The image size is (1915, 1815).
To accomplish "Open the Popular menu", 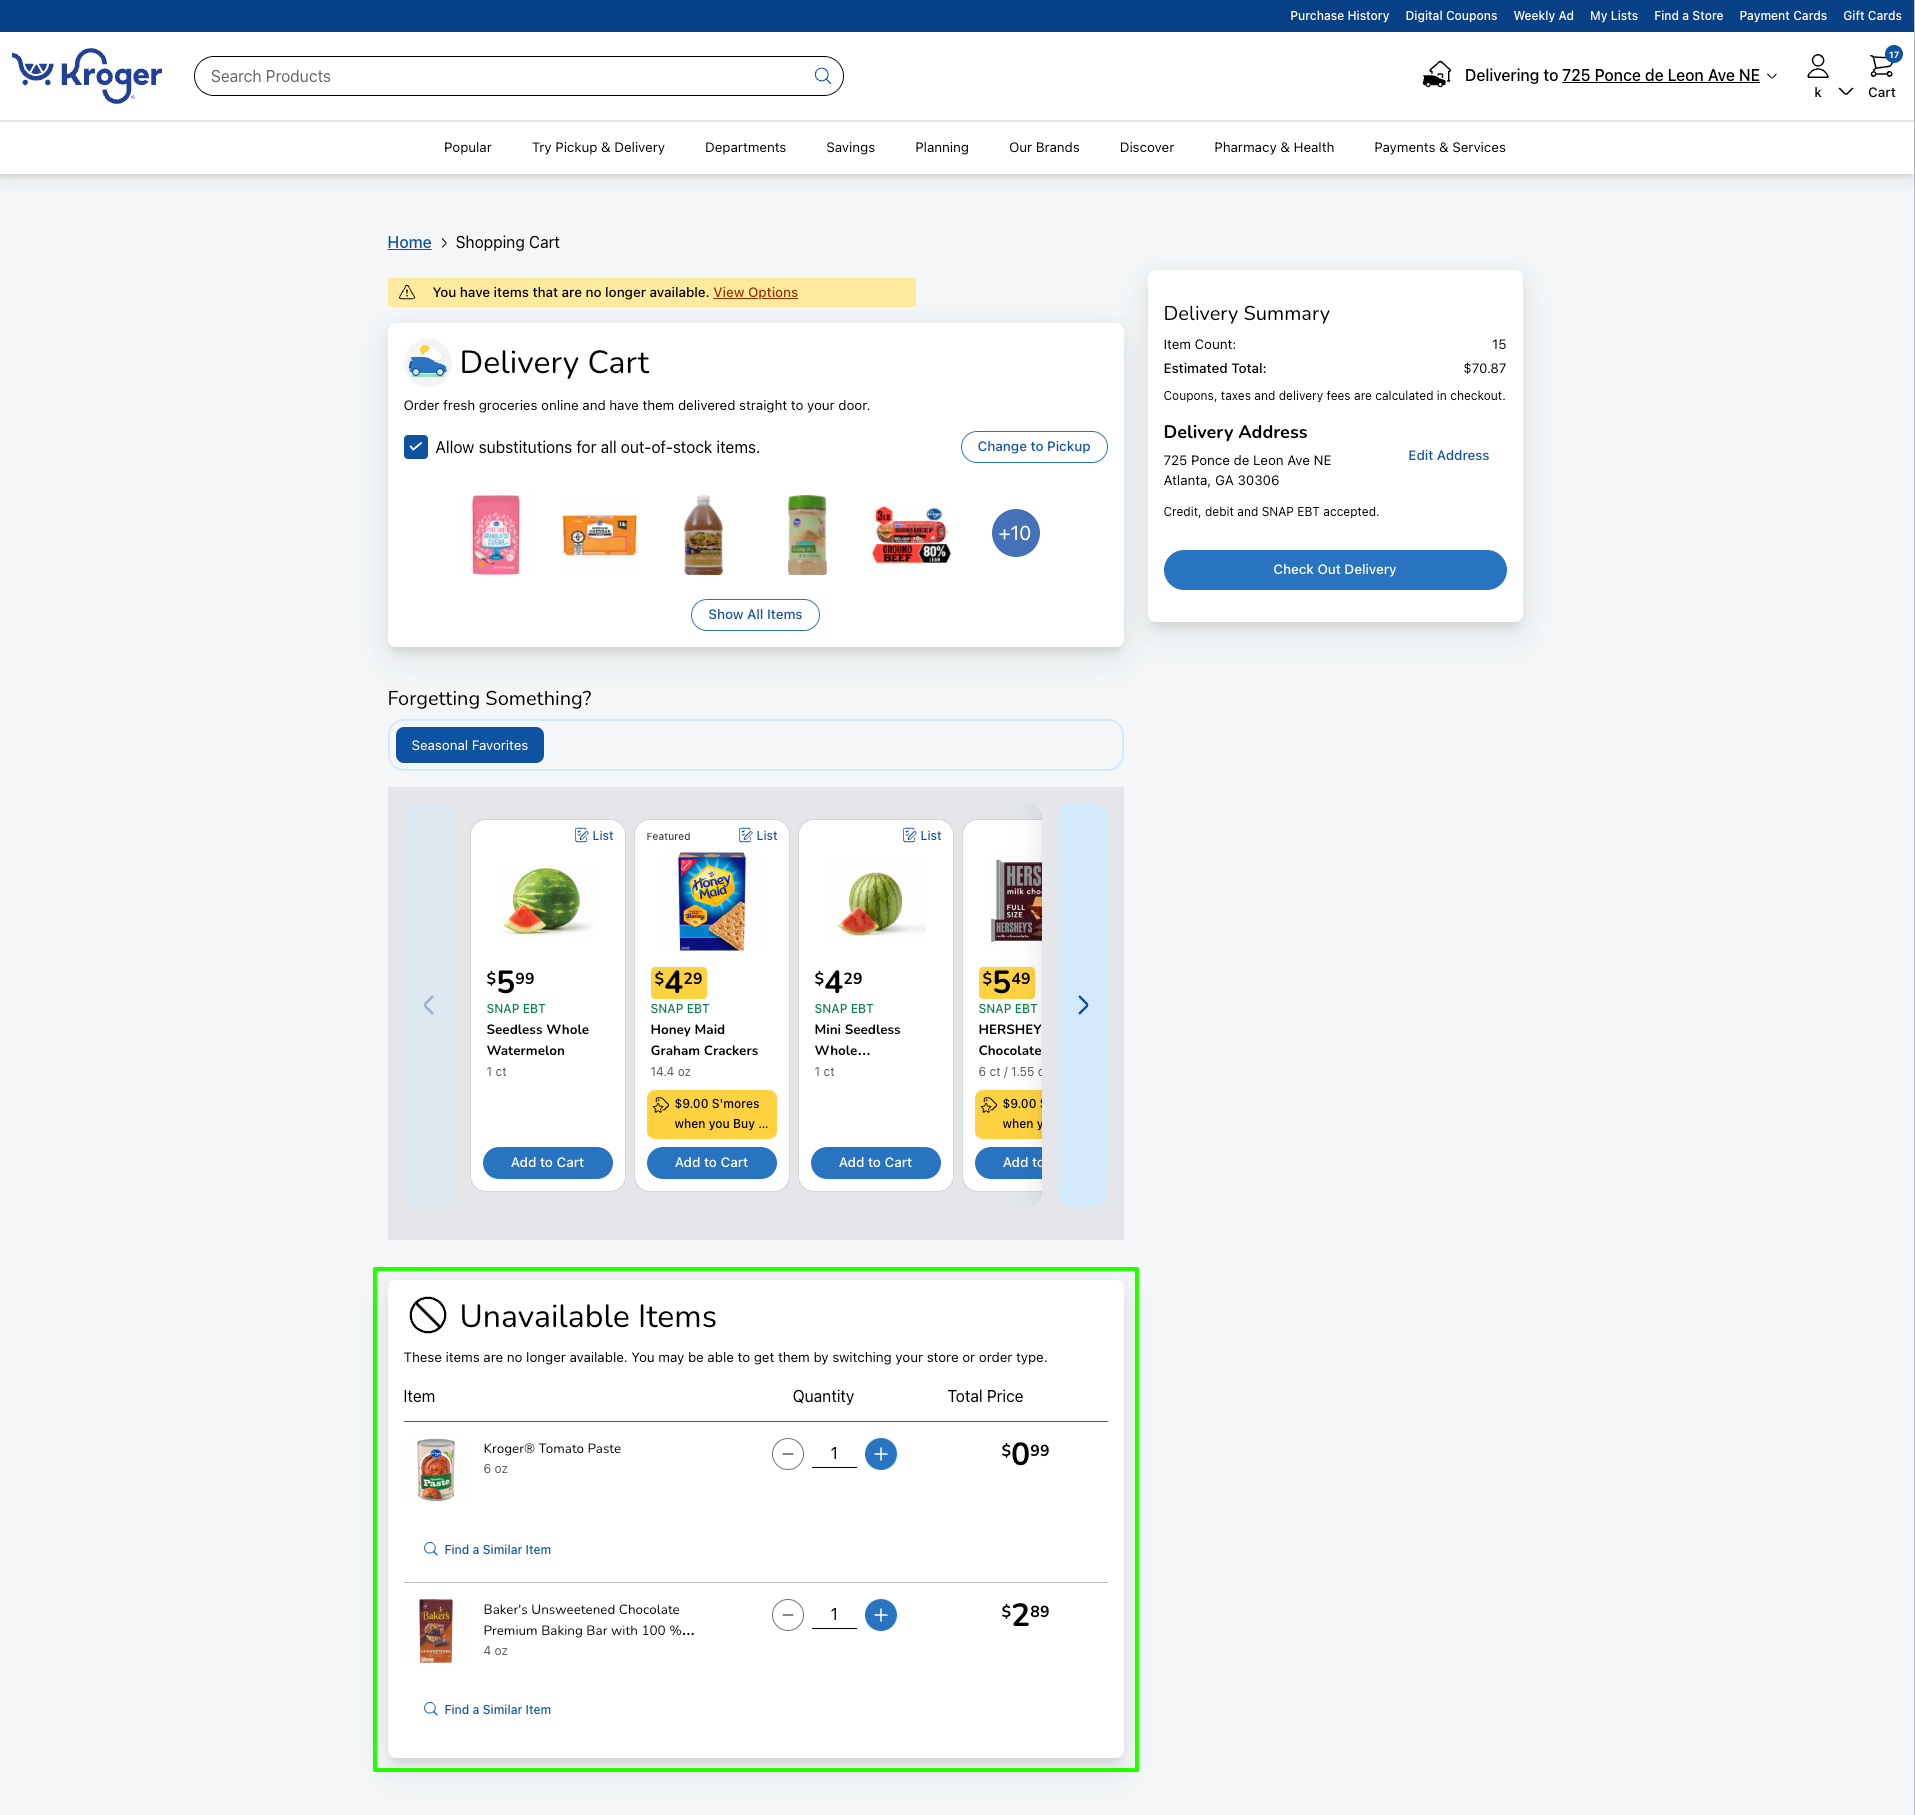I will [468, 148].
